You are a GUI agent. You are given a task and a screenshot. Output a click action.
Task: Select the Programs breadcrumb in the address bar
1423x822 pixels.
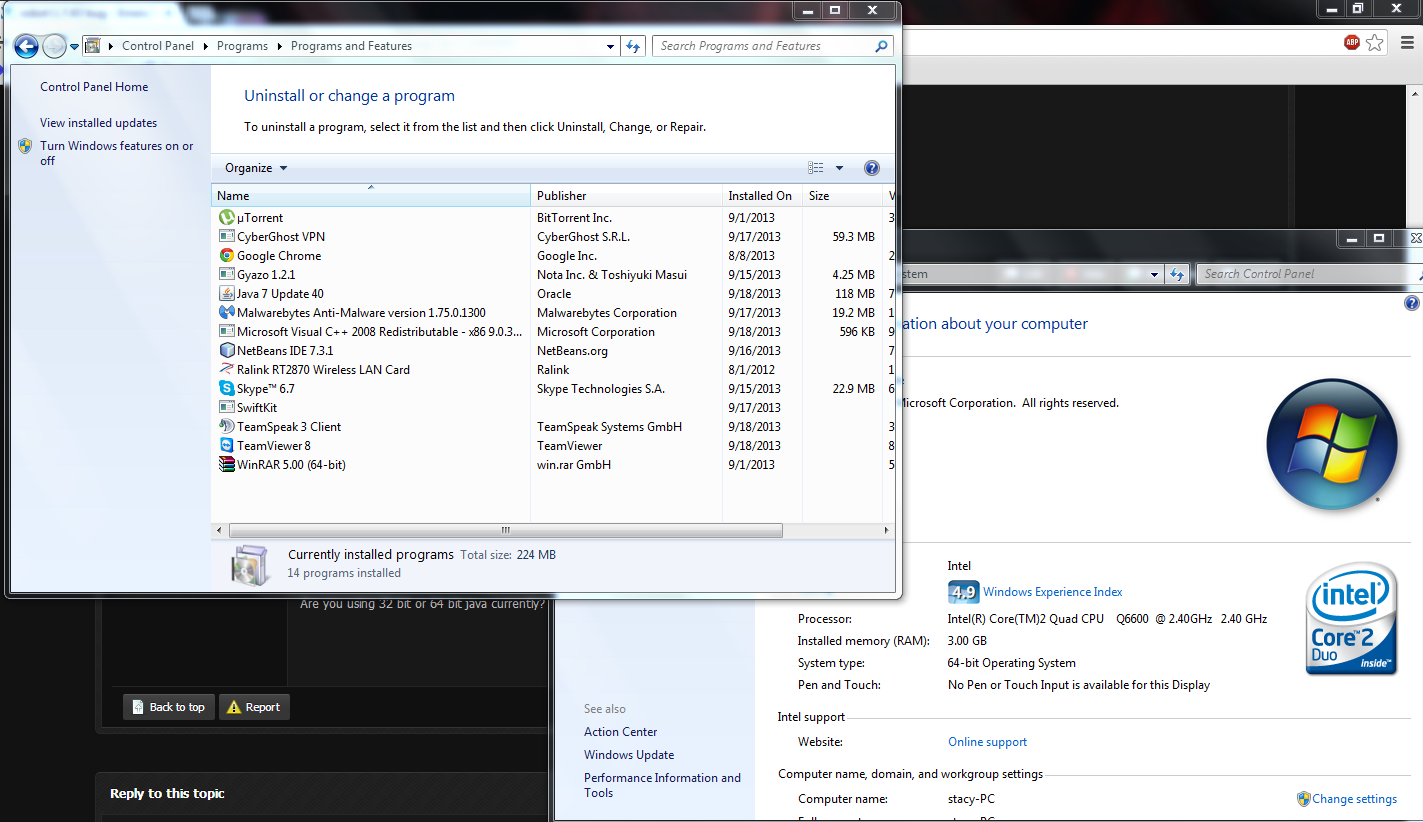coord(243,46)
